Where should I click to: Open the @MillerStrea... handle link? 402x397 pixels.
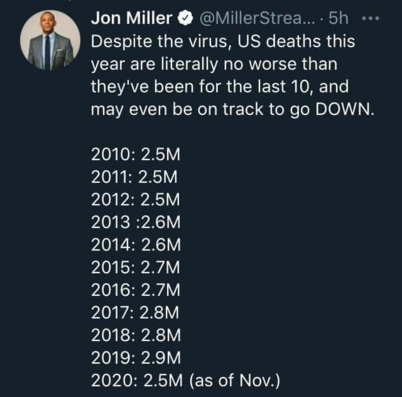(257, 19)
